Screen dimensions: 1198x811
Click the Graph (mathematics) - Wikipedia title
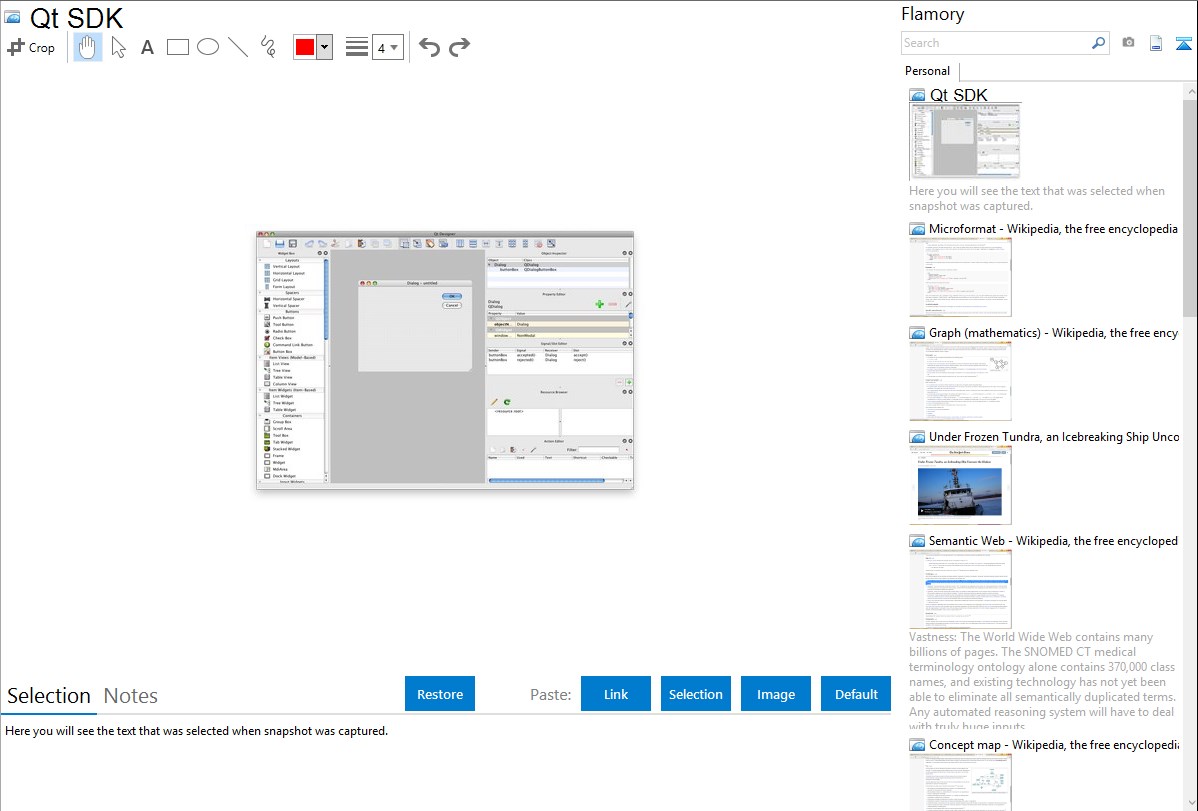click(1053, 333)
